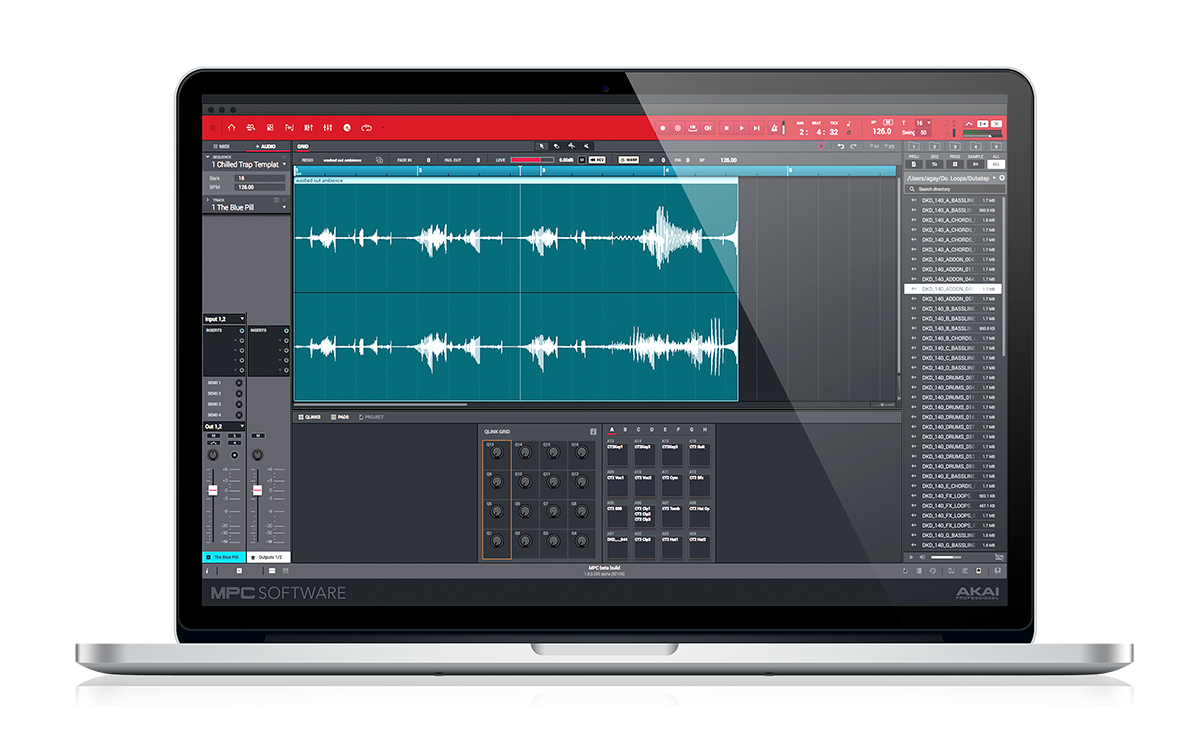
Task: Select the ALL browser filter
Action: [996, 164]
